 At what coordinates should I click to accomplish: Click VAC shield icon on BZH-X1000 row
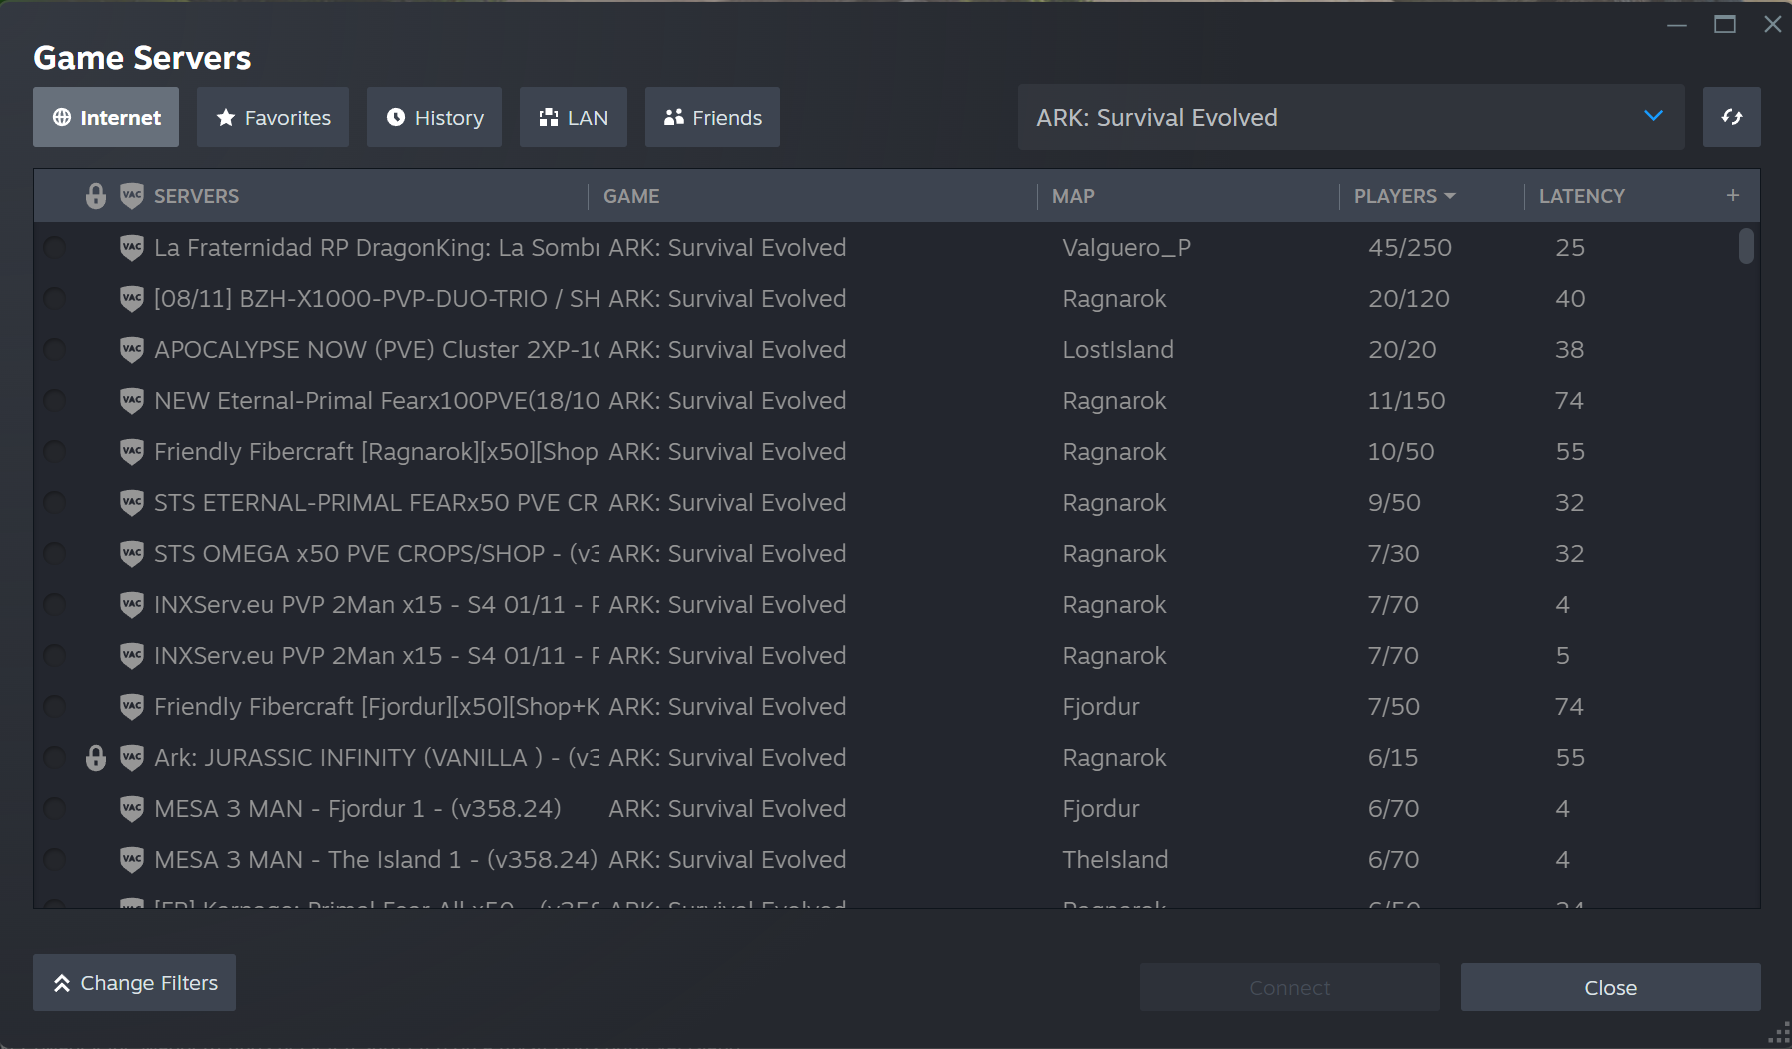(132, 299)
